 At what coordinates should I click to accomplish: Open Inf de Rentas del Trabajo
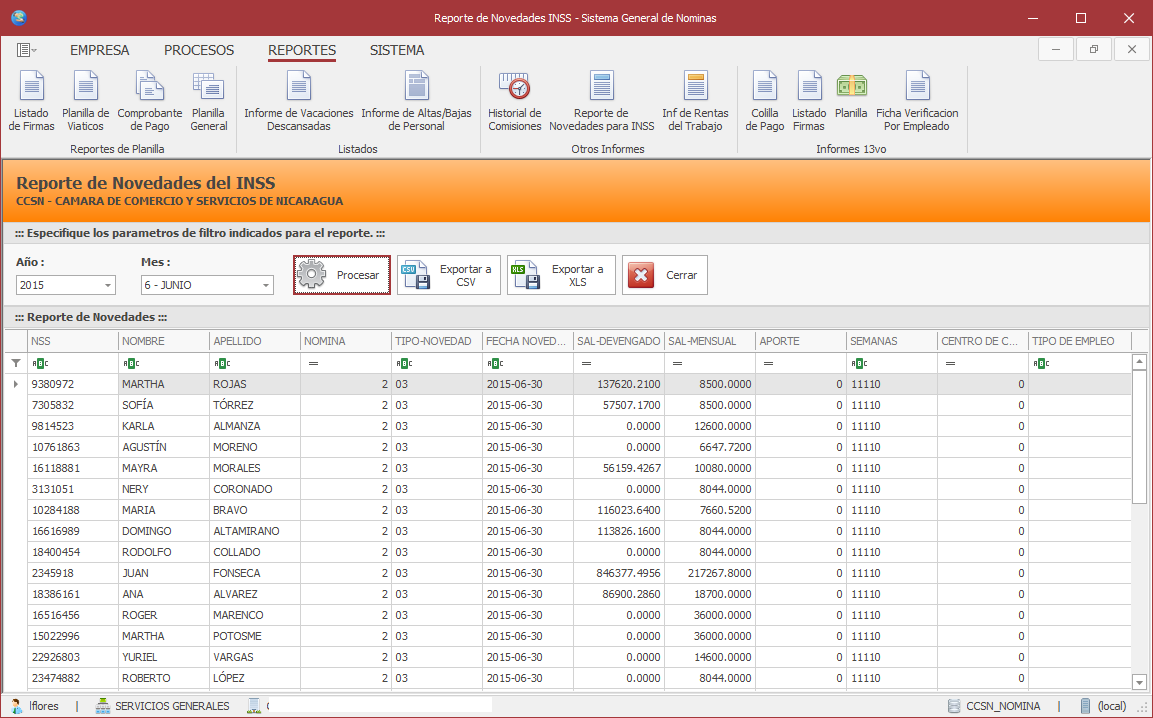click(695, 102)
